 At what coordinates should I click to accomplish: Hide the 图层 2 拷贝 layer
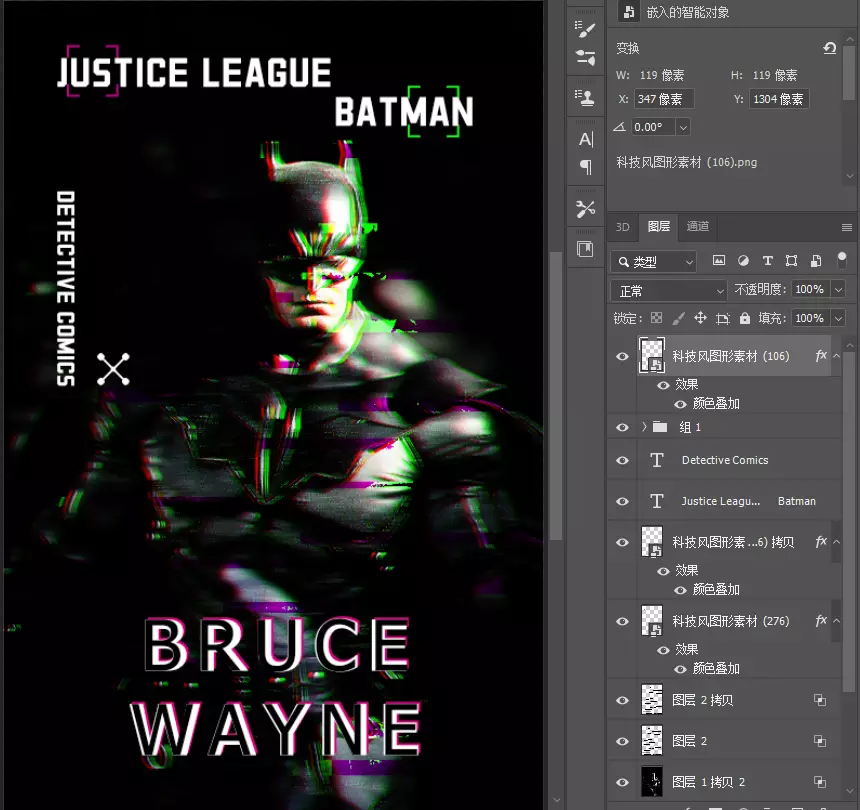pos(622,700)
